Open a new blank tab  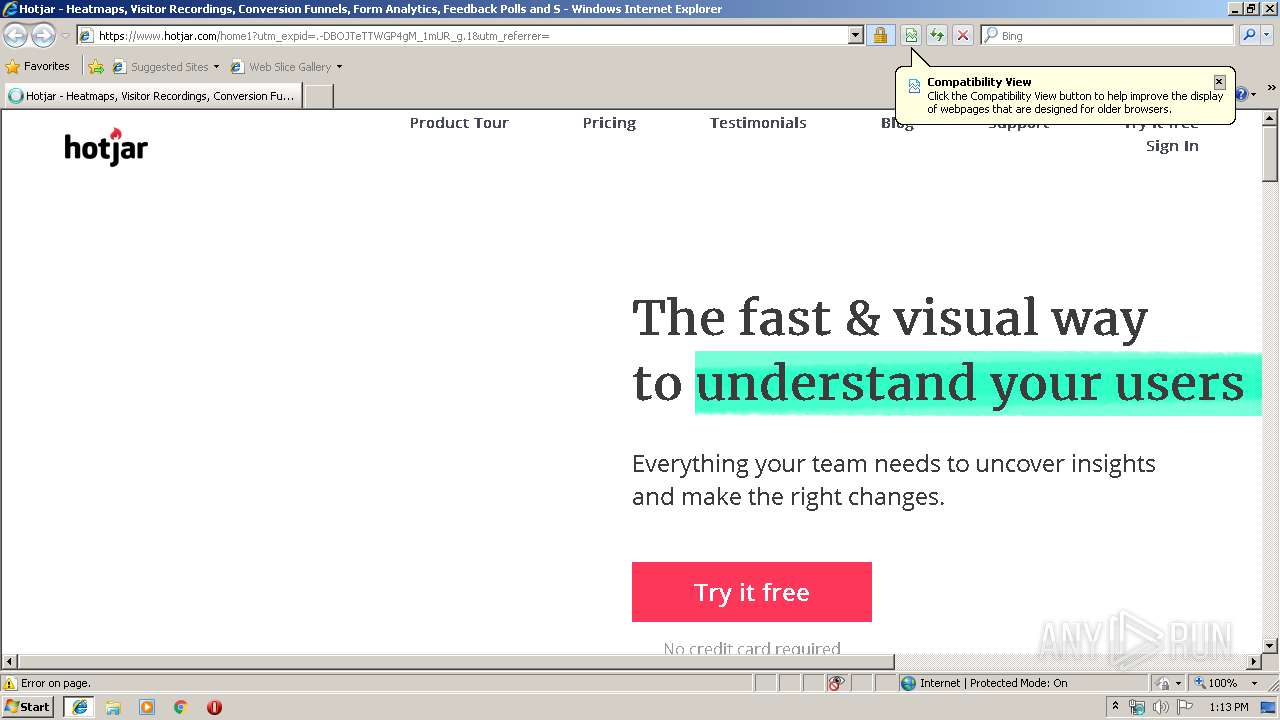pyautogui.click(x=318, y=96)
